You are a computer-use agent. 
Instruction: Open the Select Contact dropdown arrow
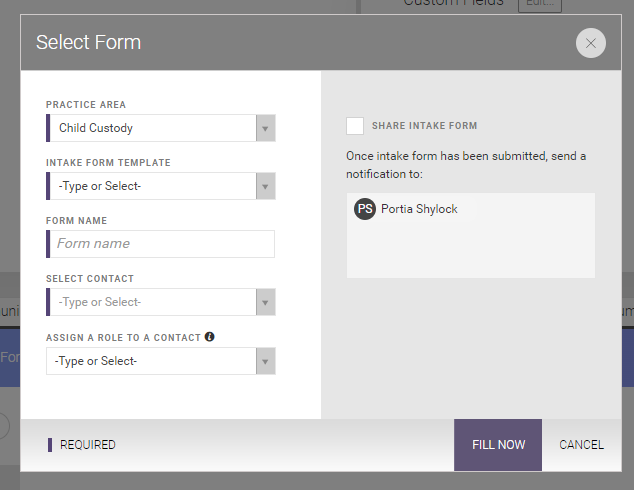pos(266,302)
